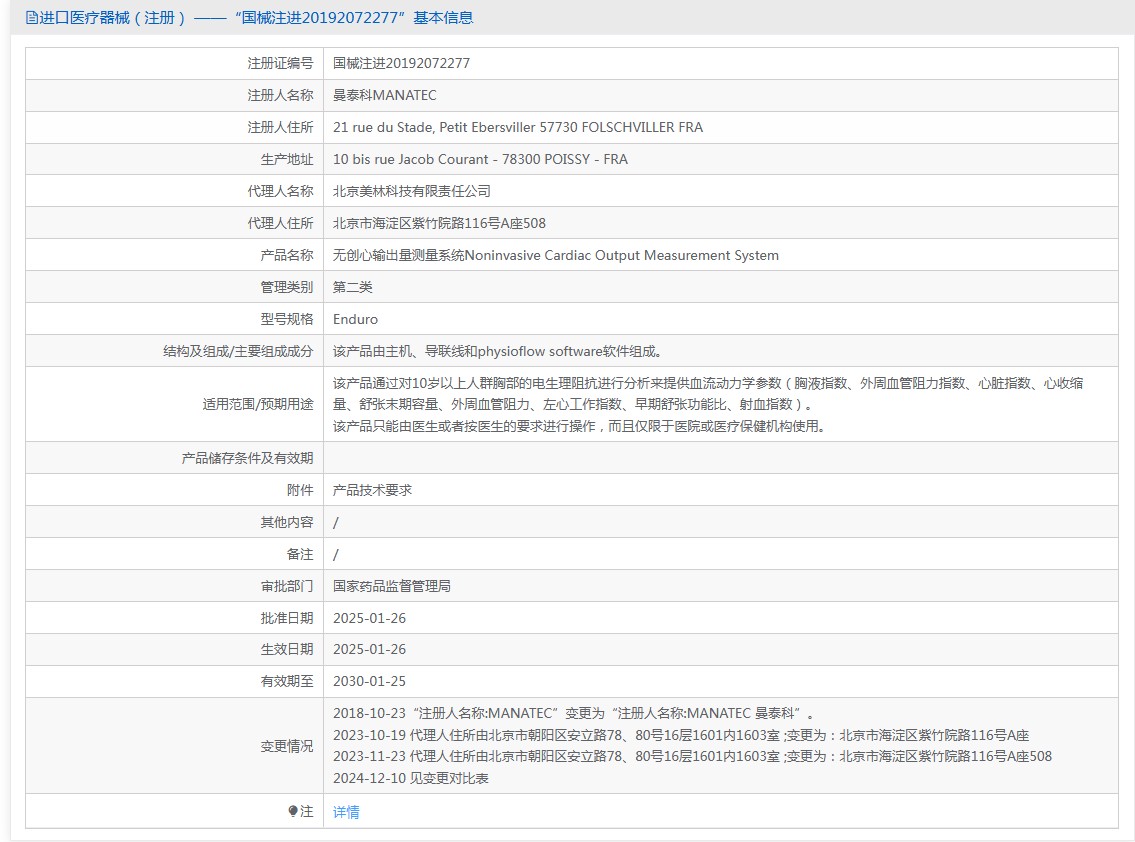Click the 适用范围/预期用途 row label
This screenshot has height=842, width=1135.
coord(258,404)
